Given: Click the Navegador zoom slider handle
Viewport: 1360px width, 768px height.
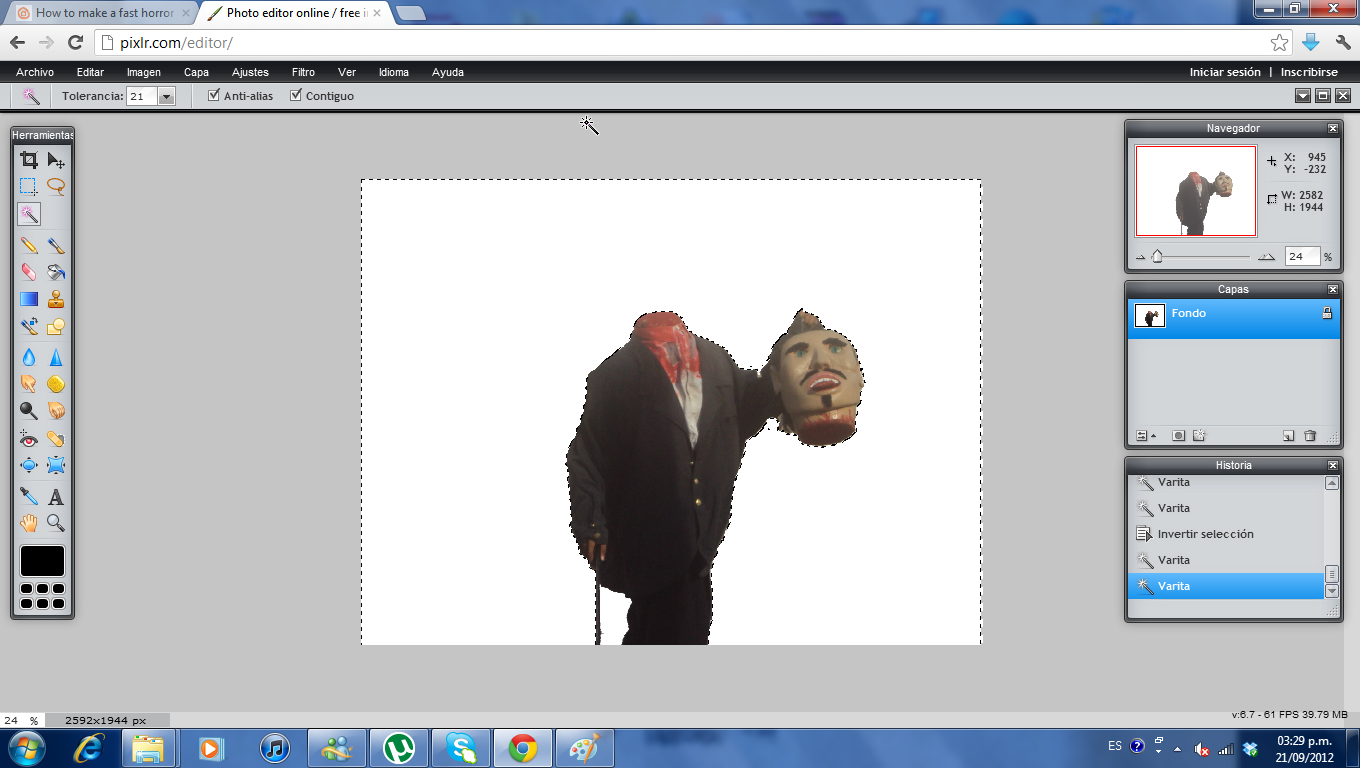Looking at the screenshot, I should click(x=1157, y=256).
